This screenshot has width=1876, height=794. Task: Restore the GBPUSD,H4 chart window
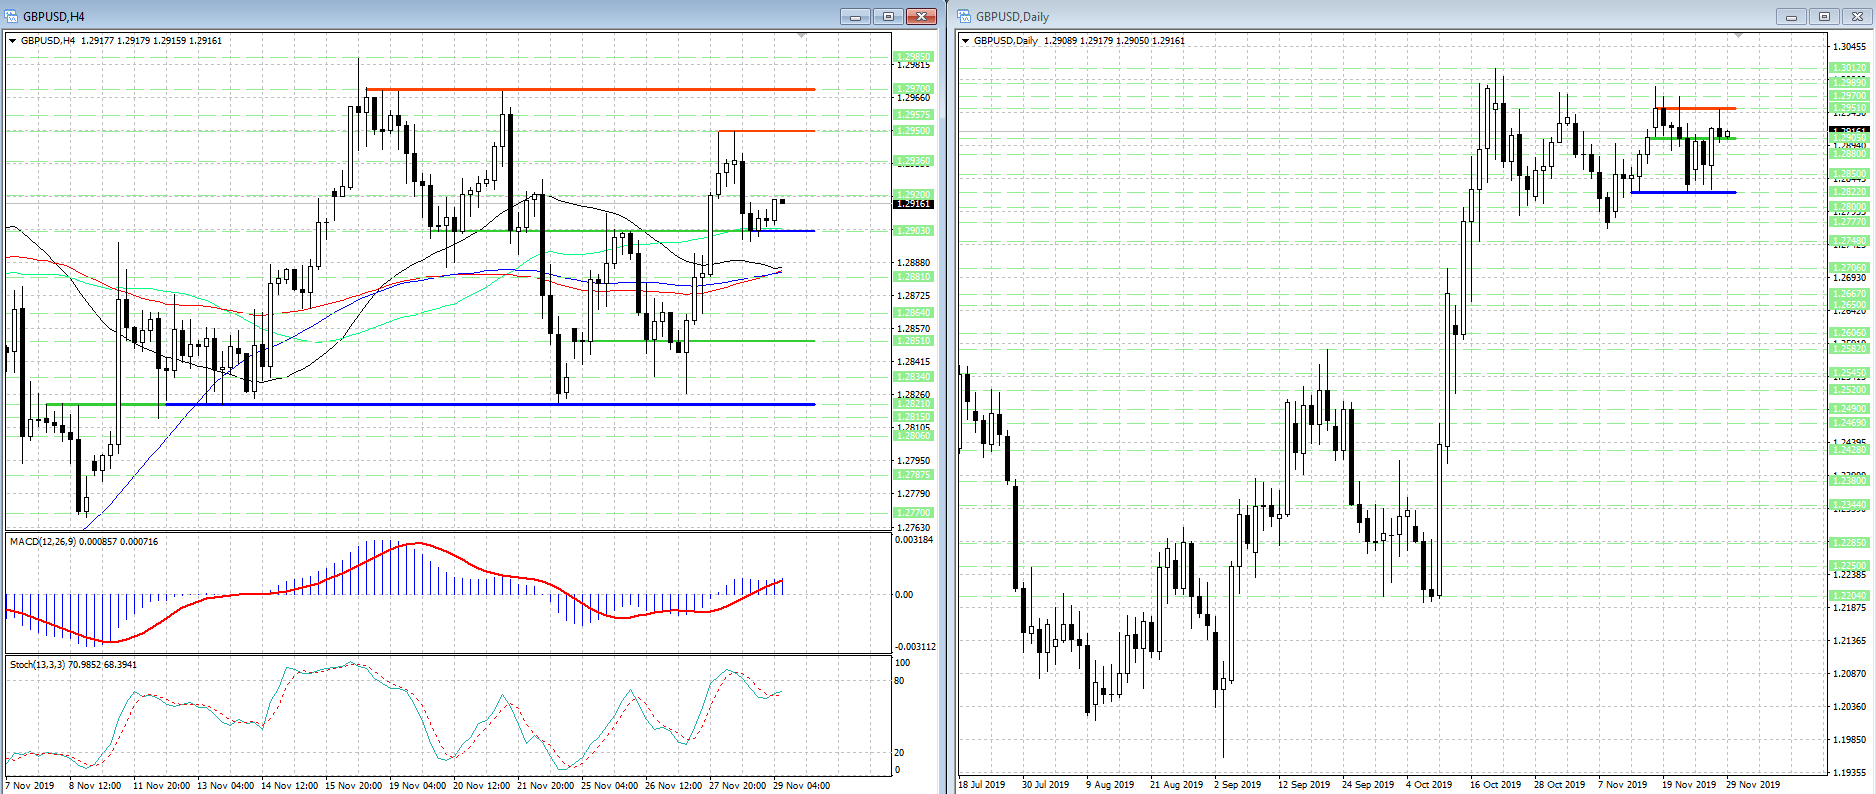[887, 16]
